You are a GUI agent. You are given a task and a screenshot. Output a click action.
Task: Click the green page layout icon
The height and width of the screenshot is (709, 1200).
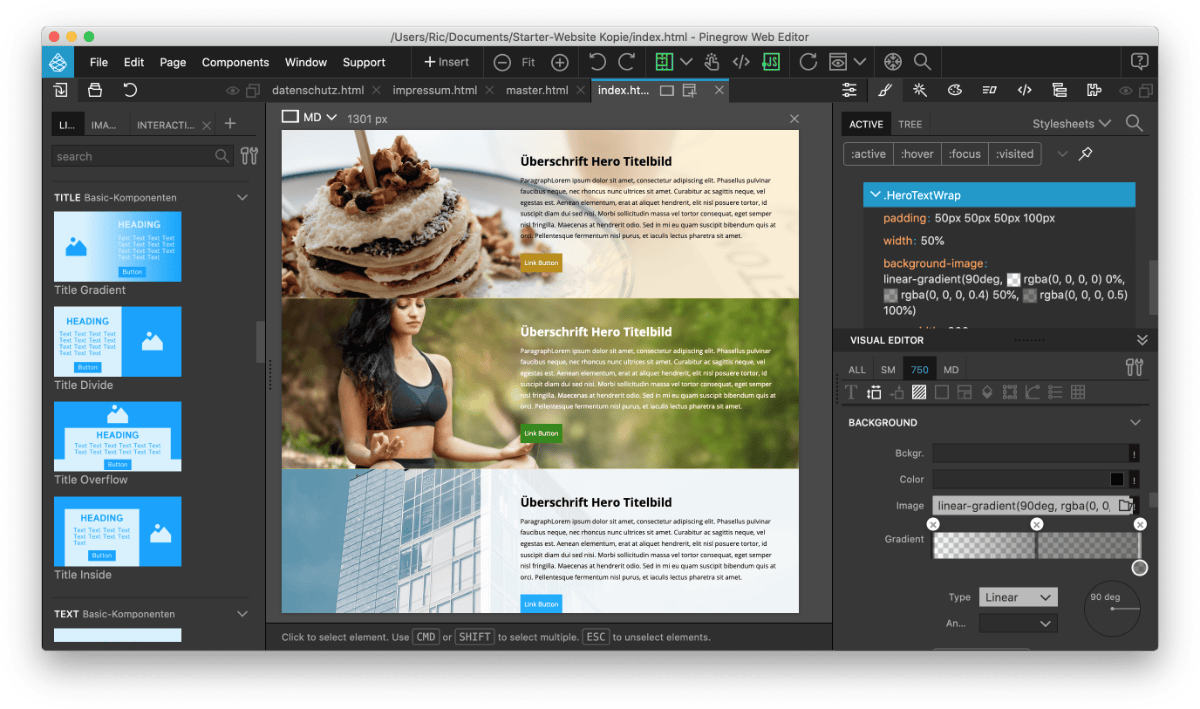click(664, 62)
